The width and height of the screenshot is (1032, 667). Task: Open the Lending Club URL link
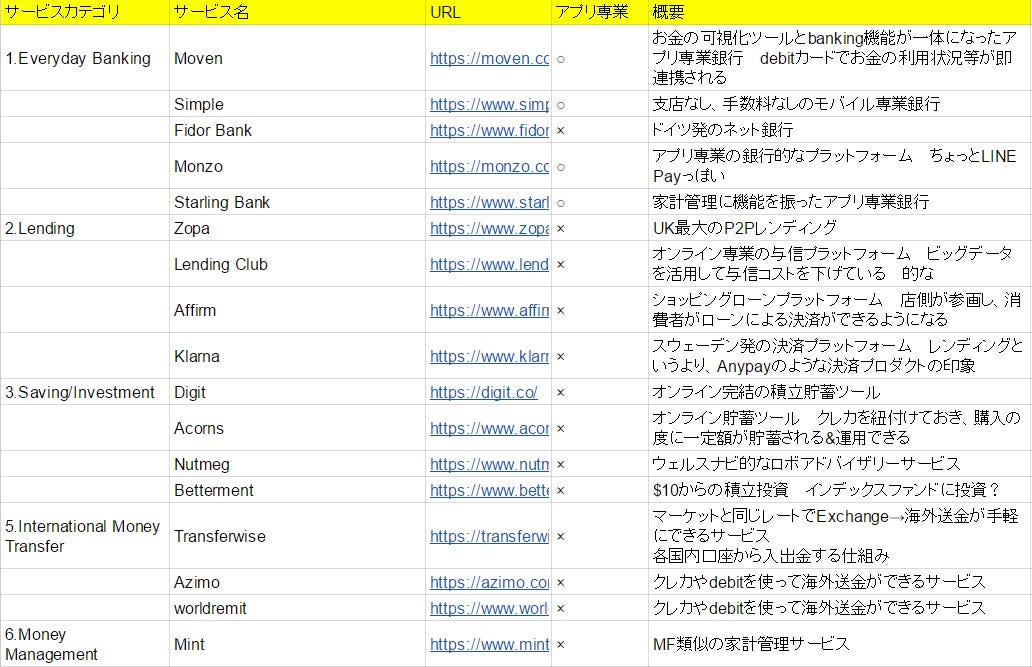click(489, 264)
